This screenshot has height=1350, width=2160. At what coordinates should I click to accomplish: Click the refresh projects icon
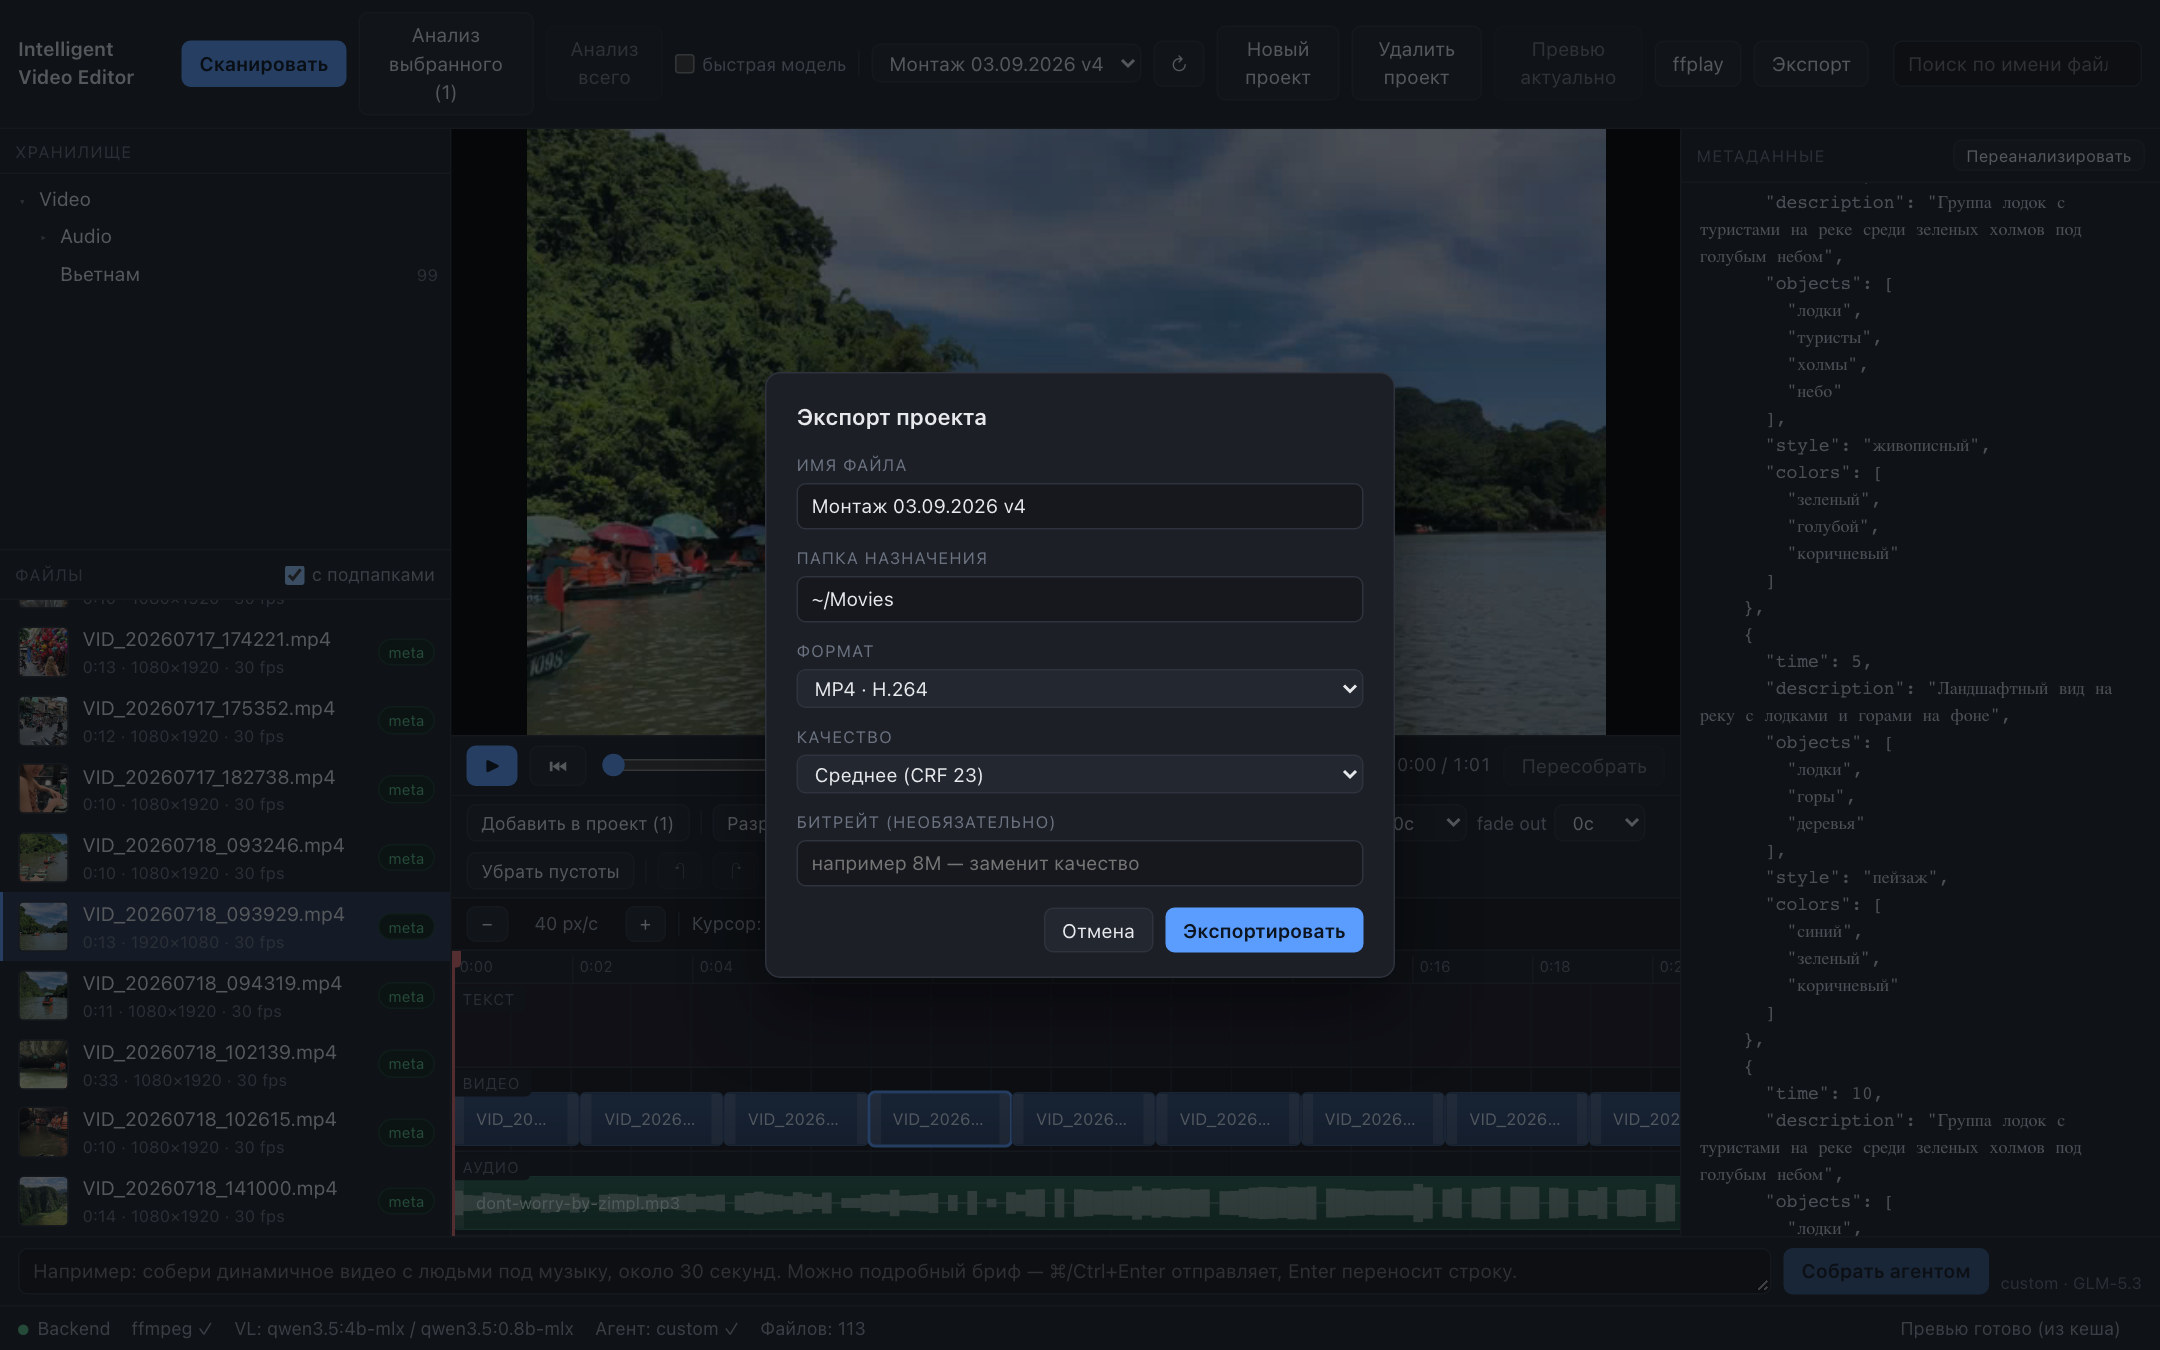(x=1179, y=64)
